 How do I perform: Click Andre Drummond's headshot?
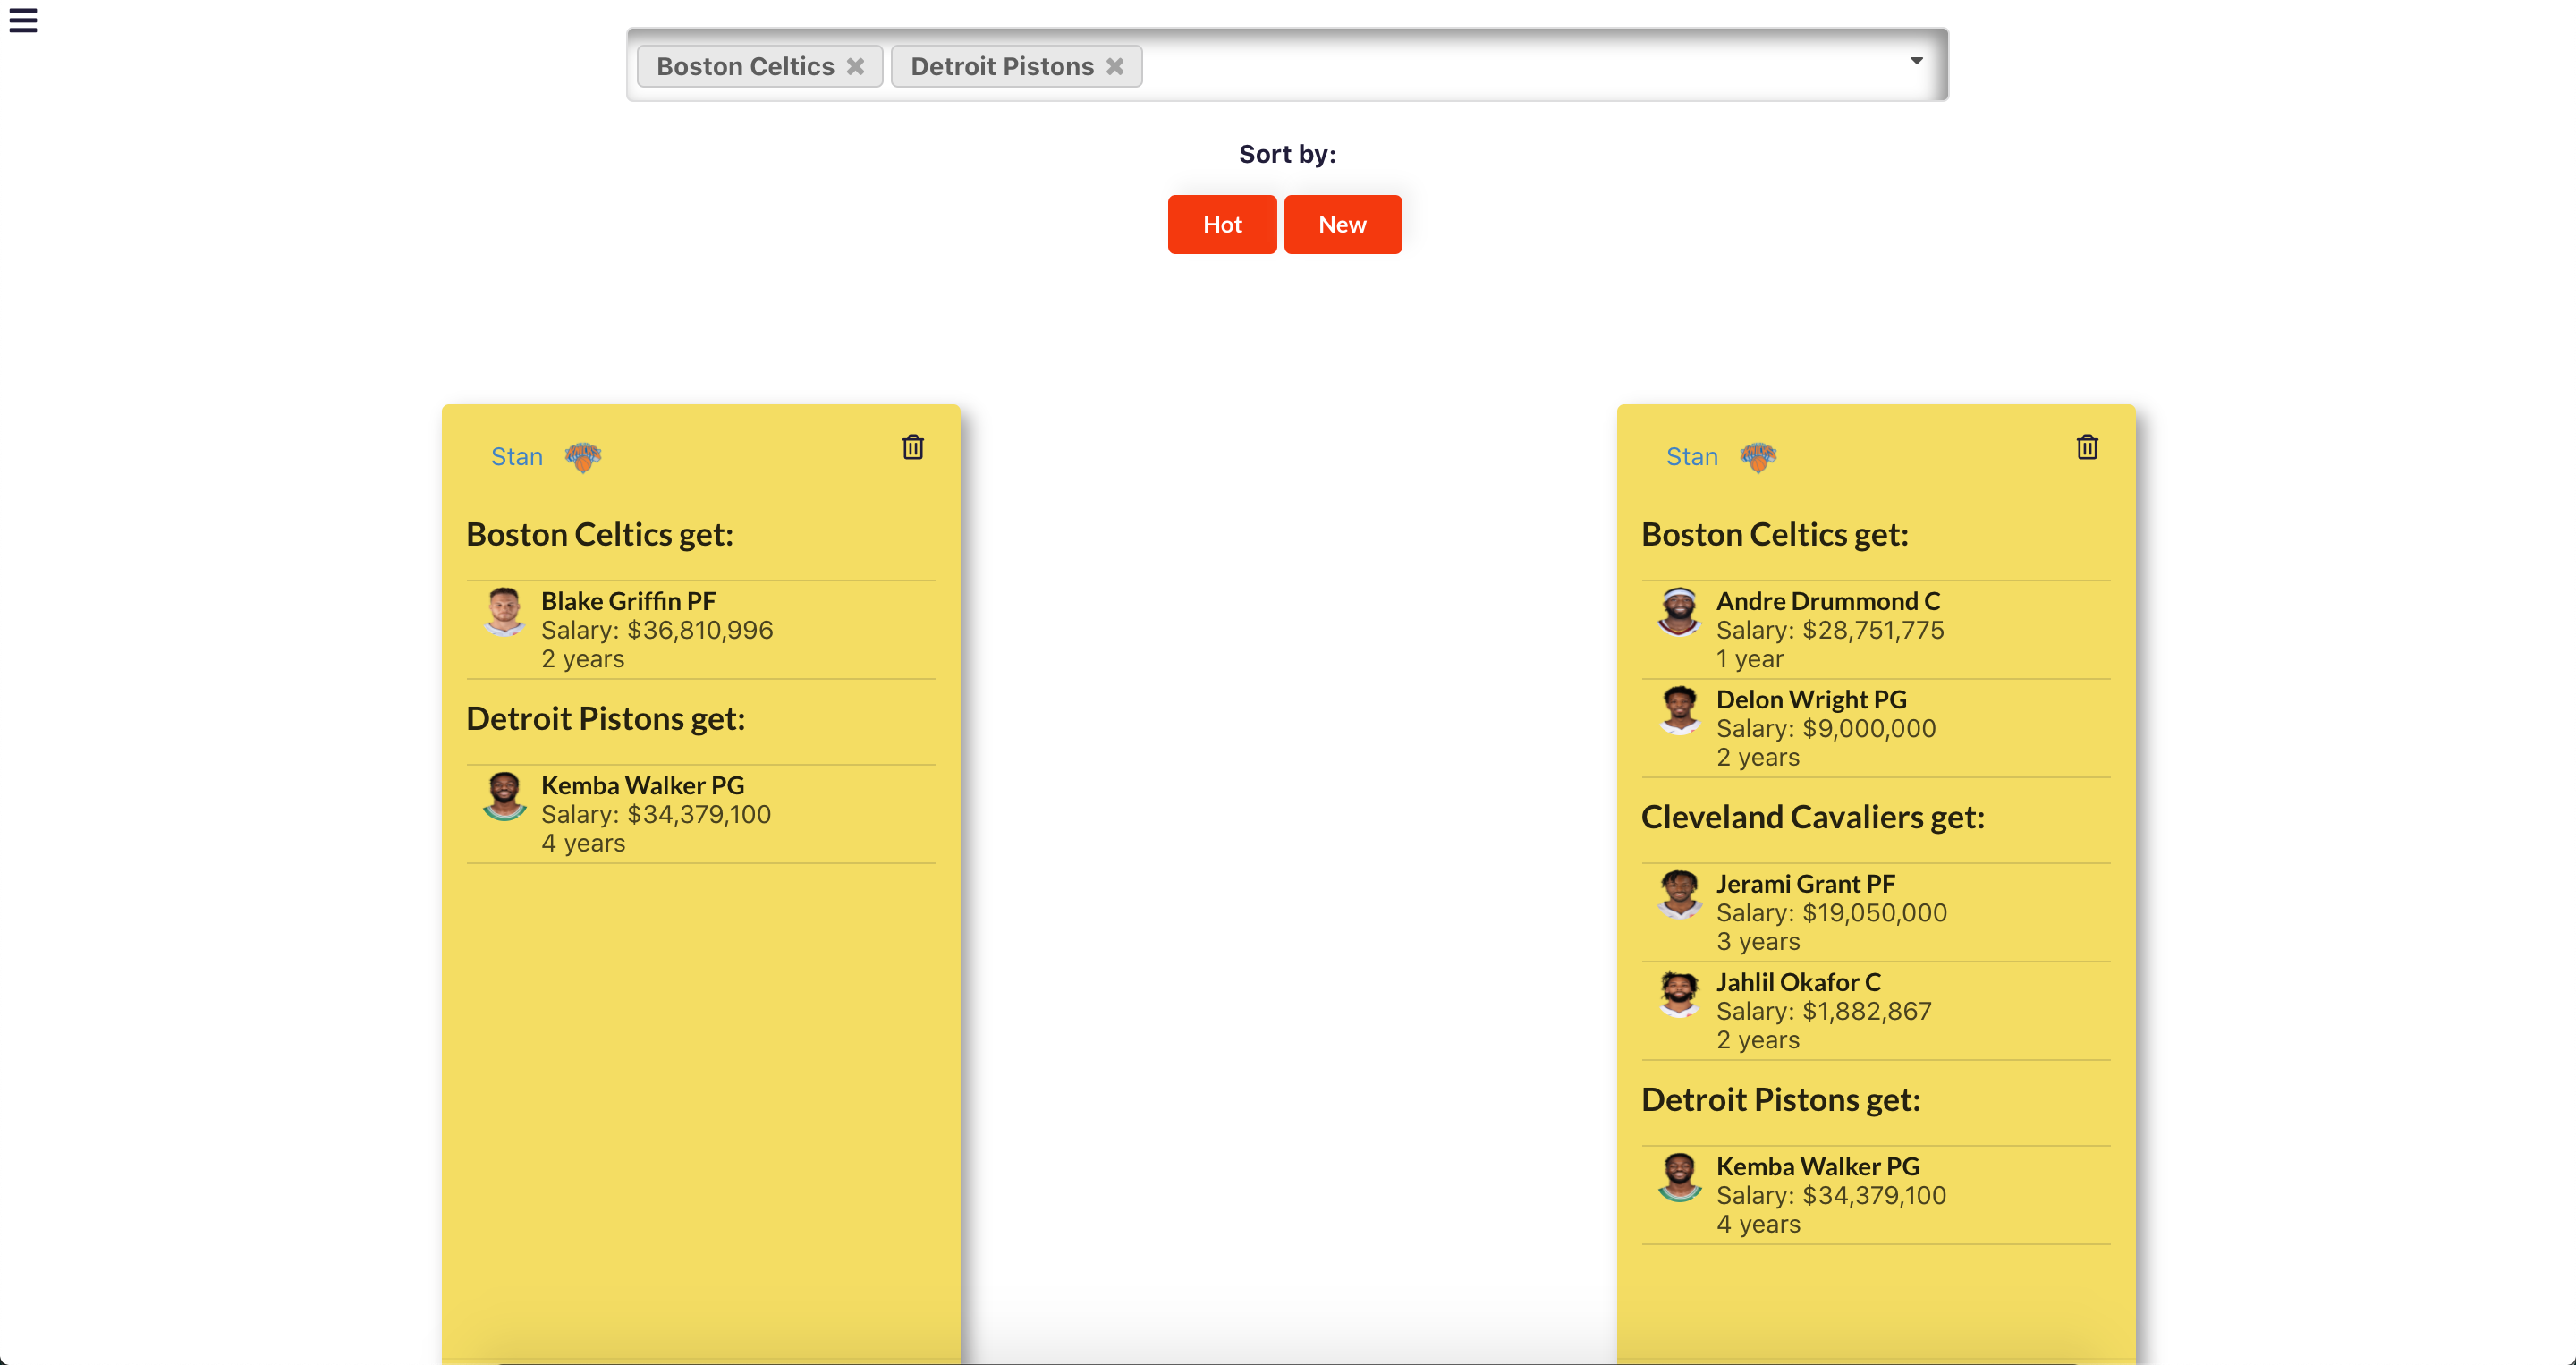point(1679,611)
